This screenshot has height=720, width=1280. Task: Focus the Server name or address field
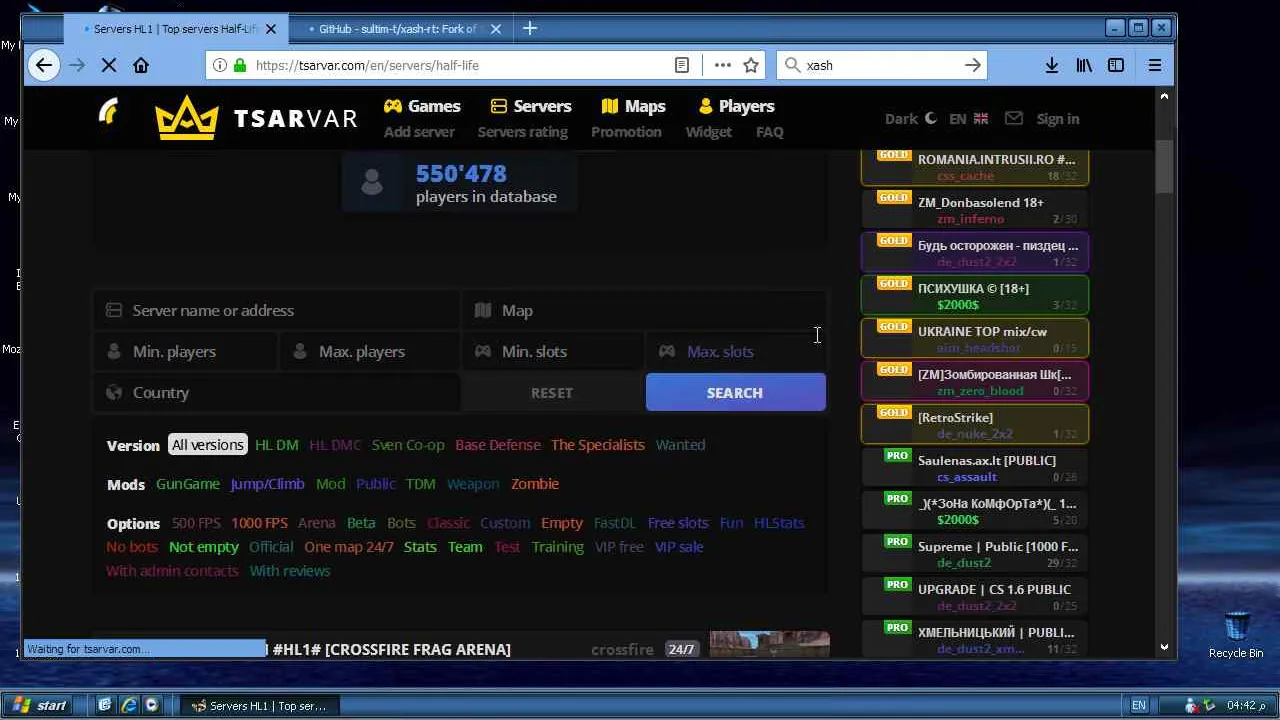pos(276,310)
